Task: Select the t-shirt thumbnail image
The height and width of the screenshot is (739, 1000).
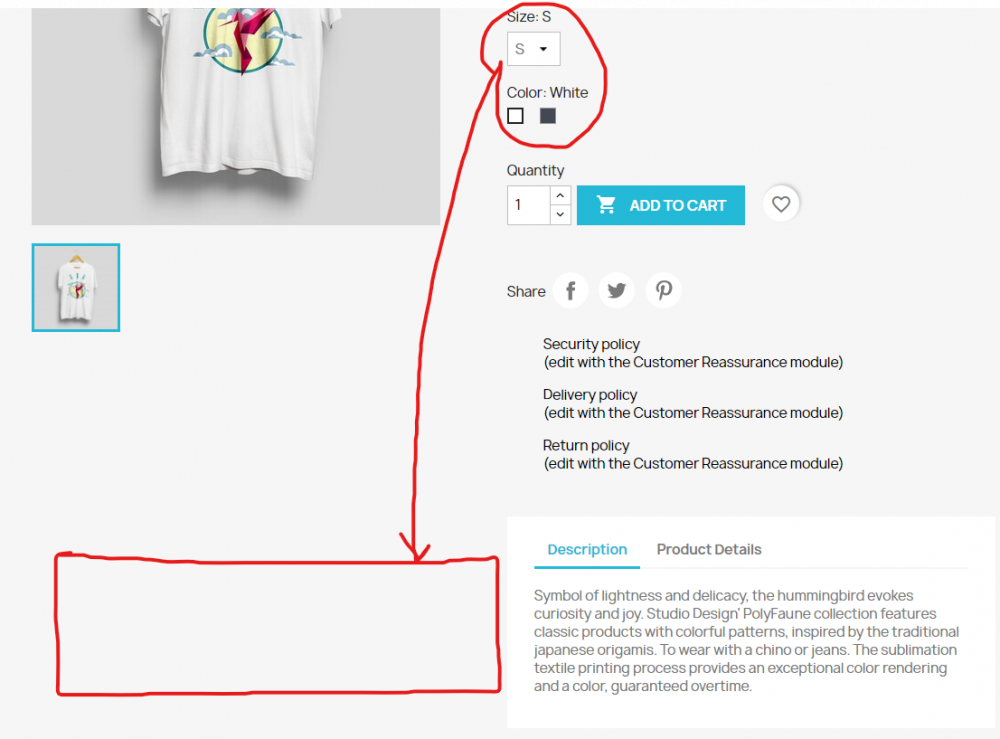Action: [x=76, y=288]
